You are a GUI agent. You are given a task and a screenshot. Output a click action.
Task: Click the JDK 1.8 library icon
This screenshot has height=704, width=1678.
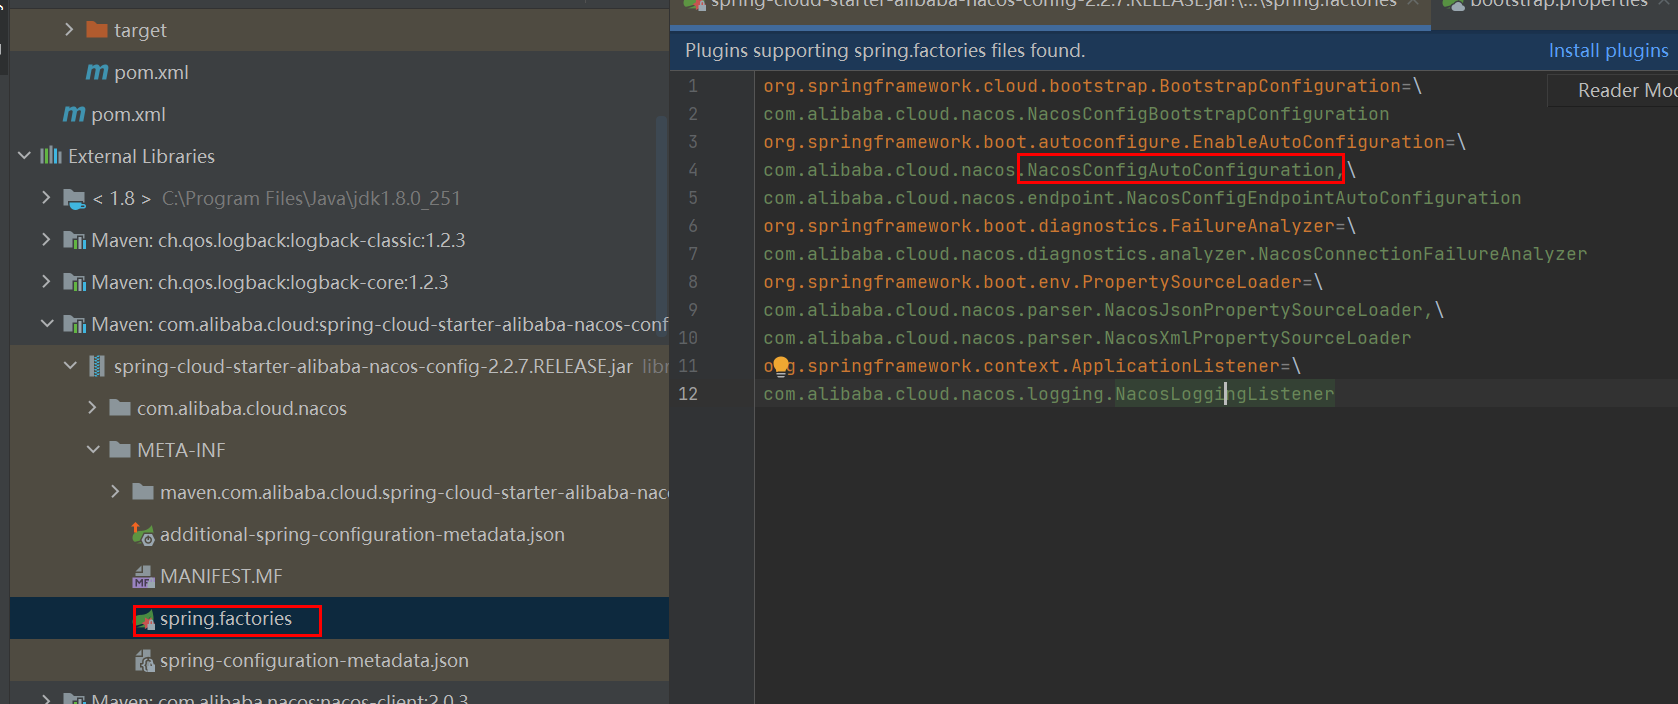(x=74, y=198)
